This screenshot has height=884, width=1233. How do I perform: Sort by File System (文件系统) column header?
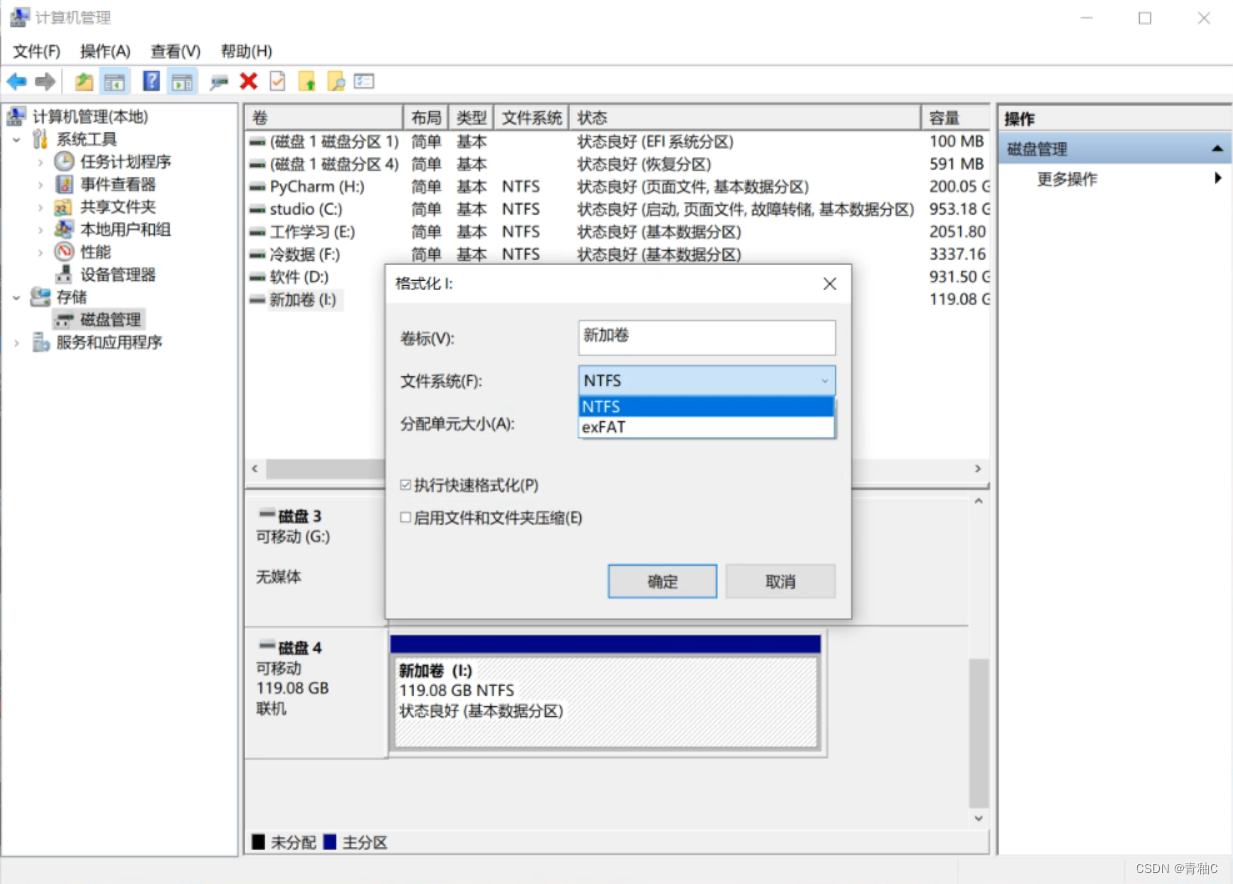(532, 117)
